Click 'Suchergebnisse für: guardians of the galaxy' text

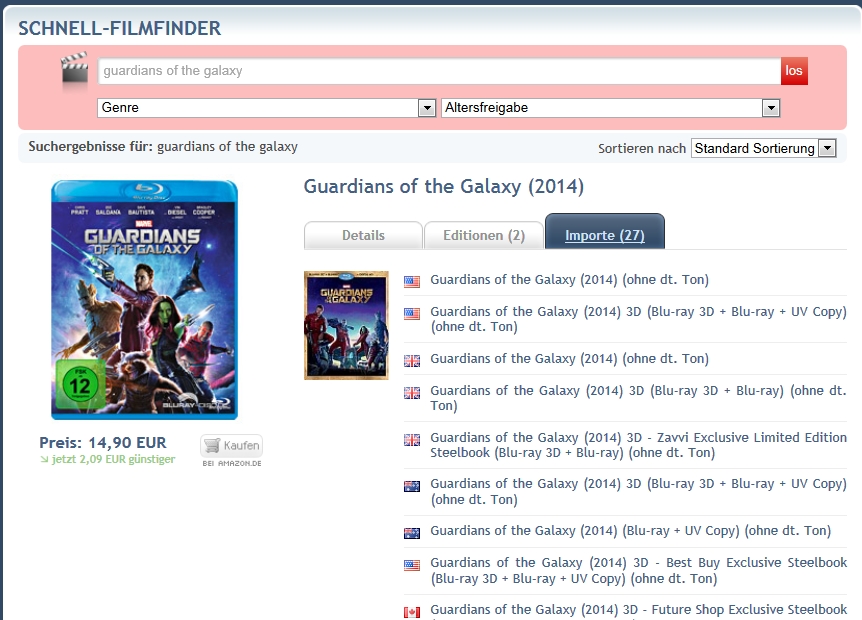click(x=163, y=147)
